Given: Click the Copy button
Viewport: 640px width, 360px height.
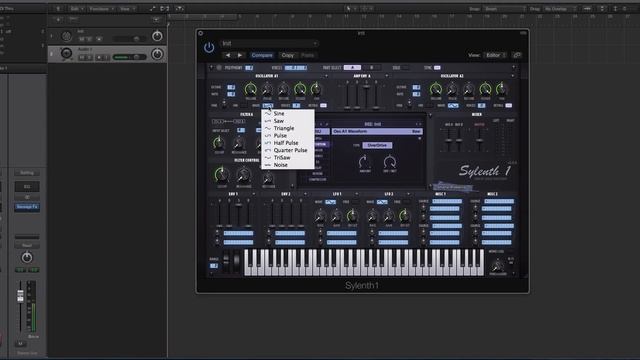Looking at the screenshot, I should [x=287, y=55].
